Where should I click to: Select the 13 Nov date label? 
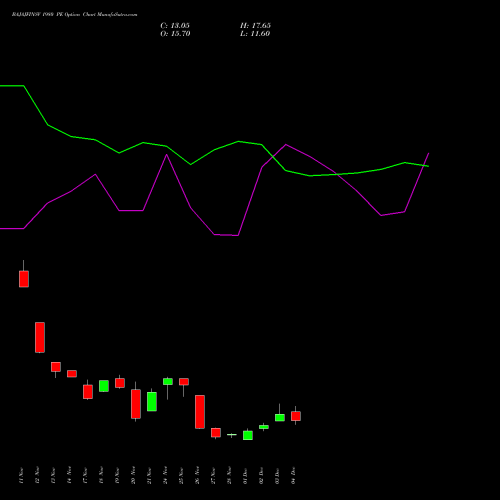[x=53, y=476]
